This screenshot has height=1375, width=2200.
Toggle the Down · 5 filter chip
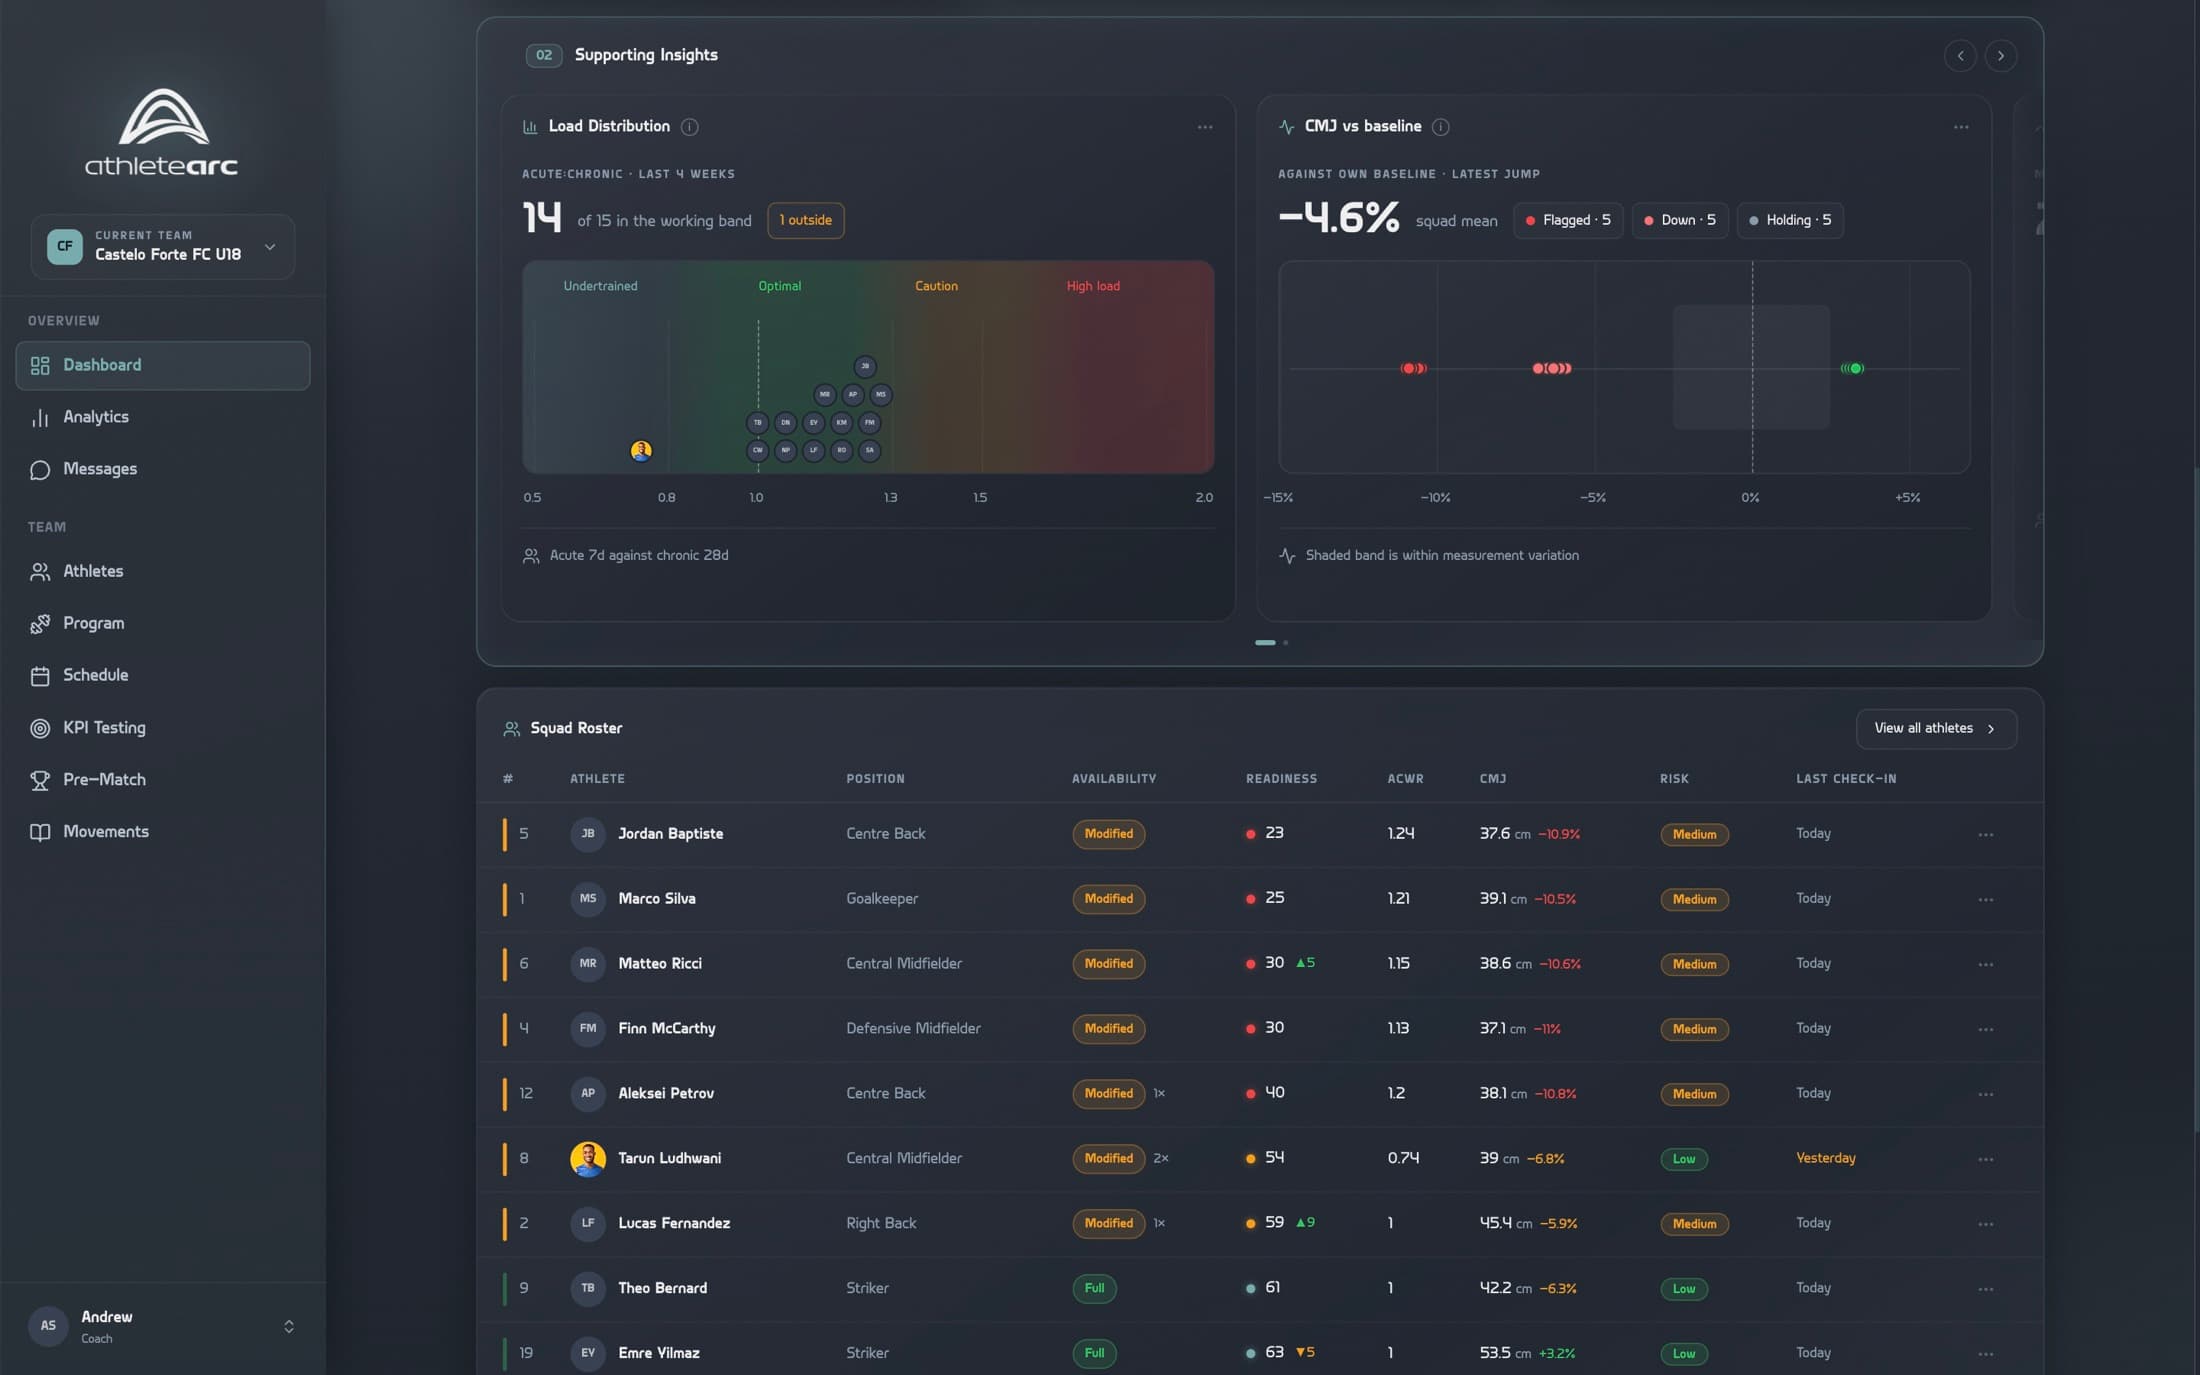pyautogui.click(x=1680, y=221)
